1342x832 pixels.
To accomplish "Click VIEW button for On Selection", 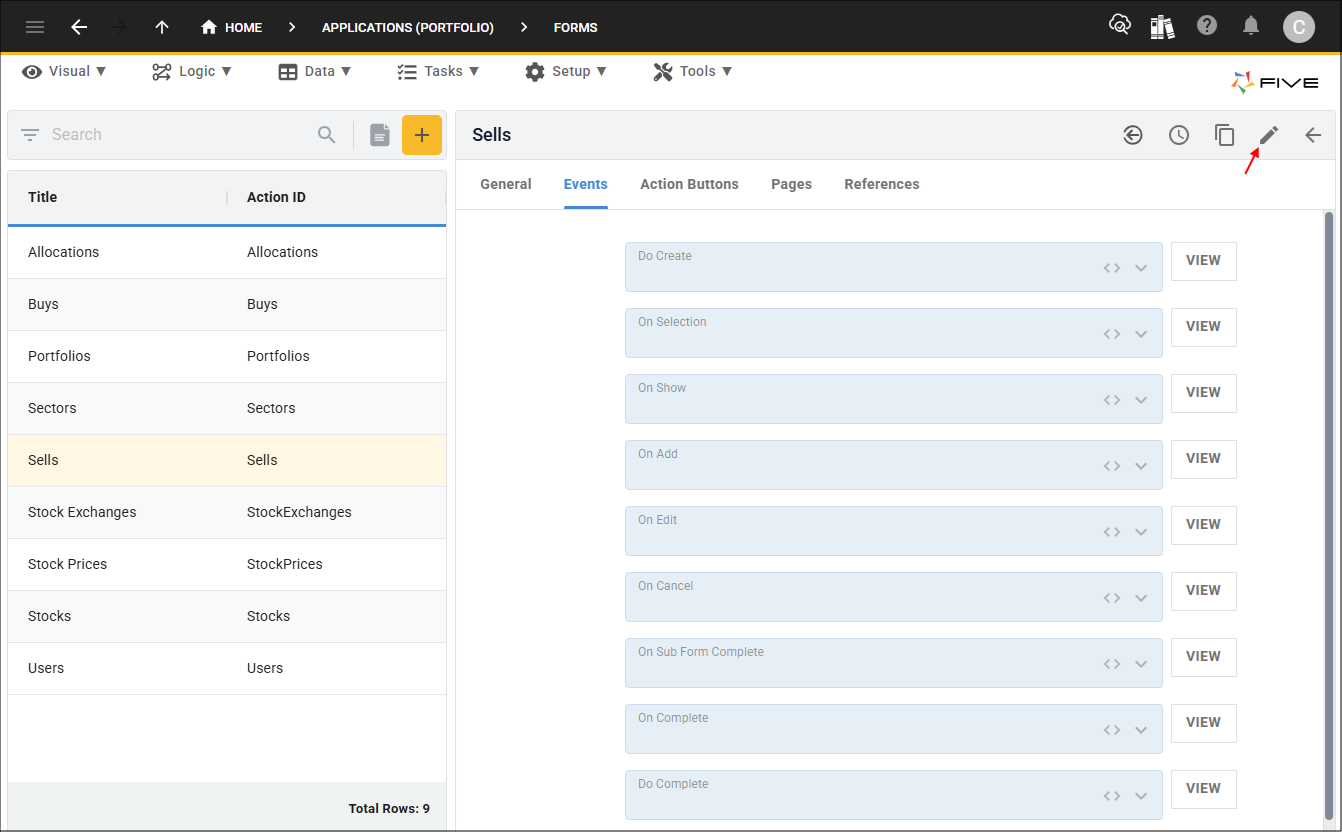I will [x=1203, y=327].
